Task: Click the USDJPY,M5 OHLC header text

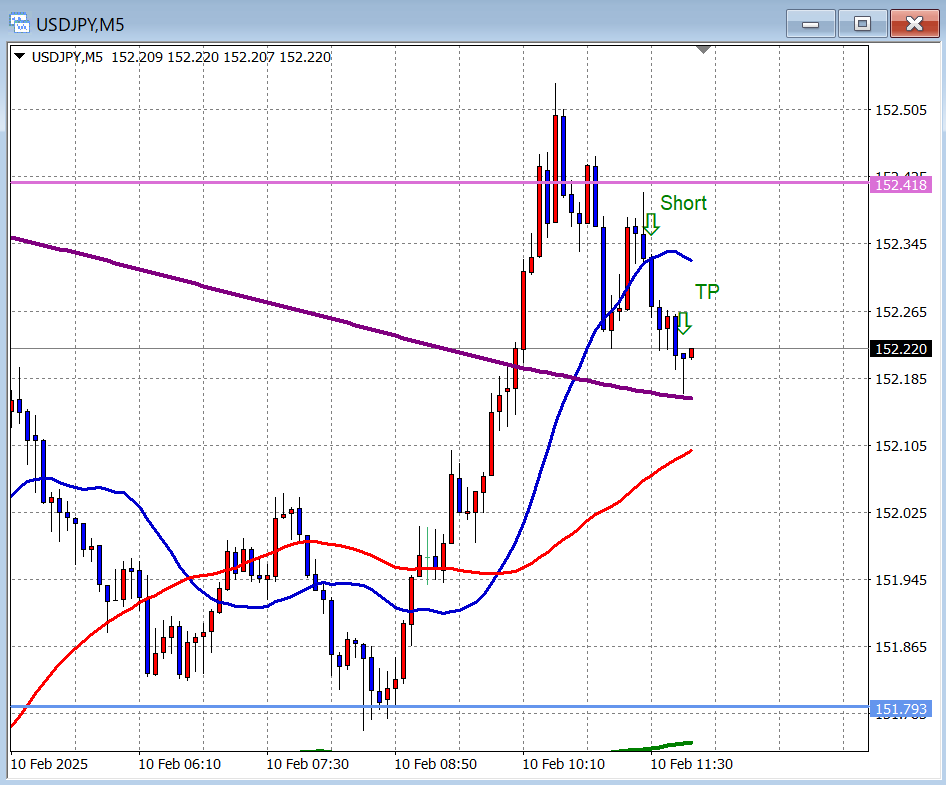Action: pos(181,57)
